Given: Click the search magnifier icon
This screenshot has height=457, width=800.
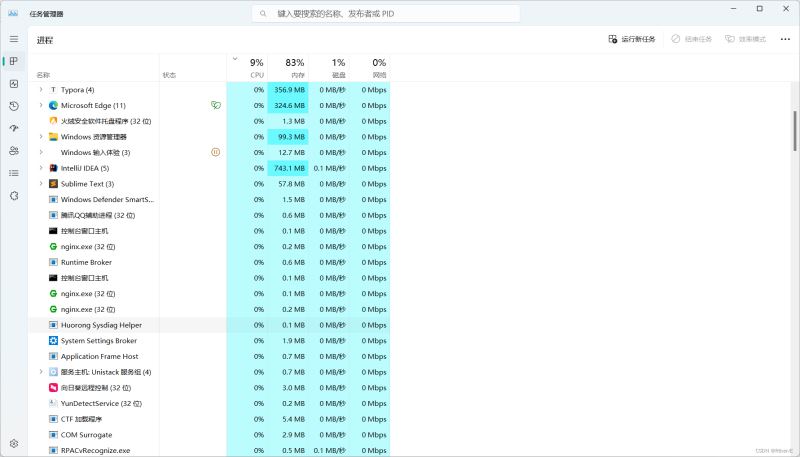Looking at the screenshot, I should pyautogui.click(x=263, y=14).
